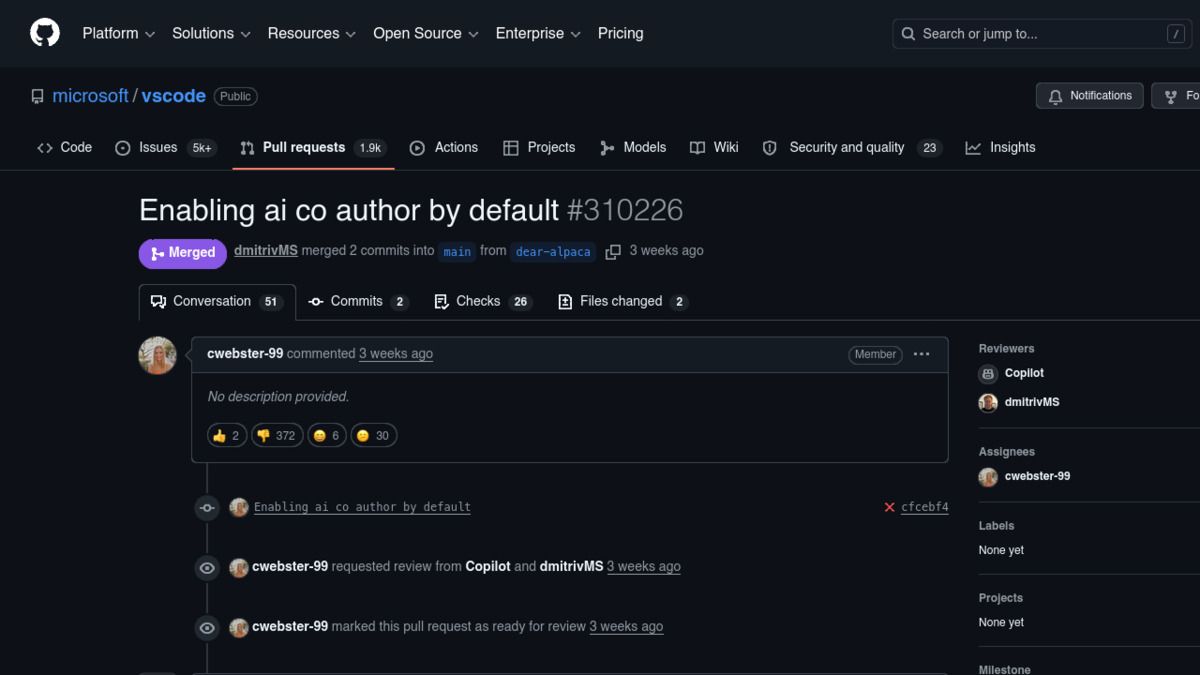
Task: Click the GitHub logo icon
Action: pyautogui.click(x=45, y=33)
